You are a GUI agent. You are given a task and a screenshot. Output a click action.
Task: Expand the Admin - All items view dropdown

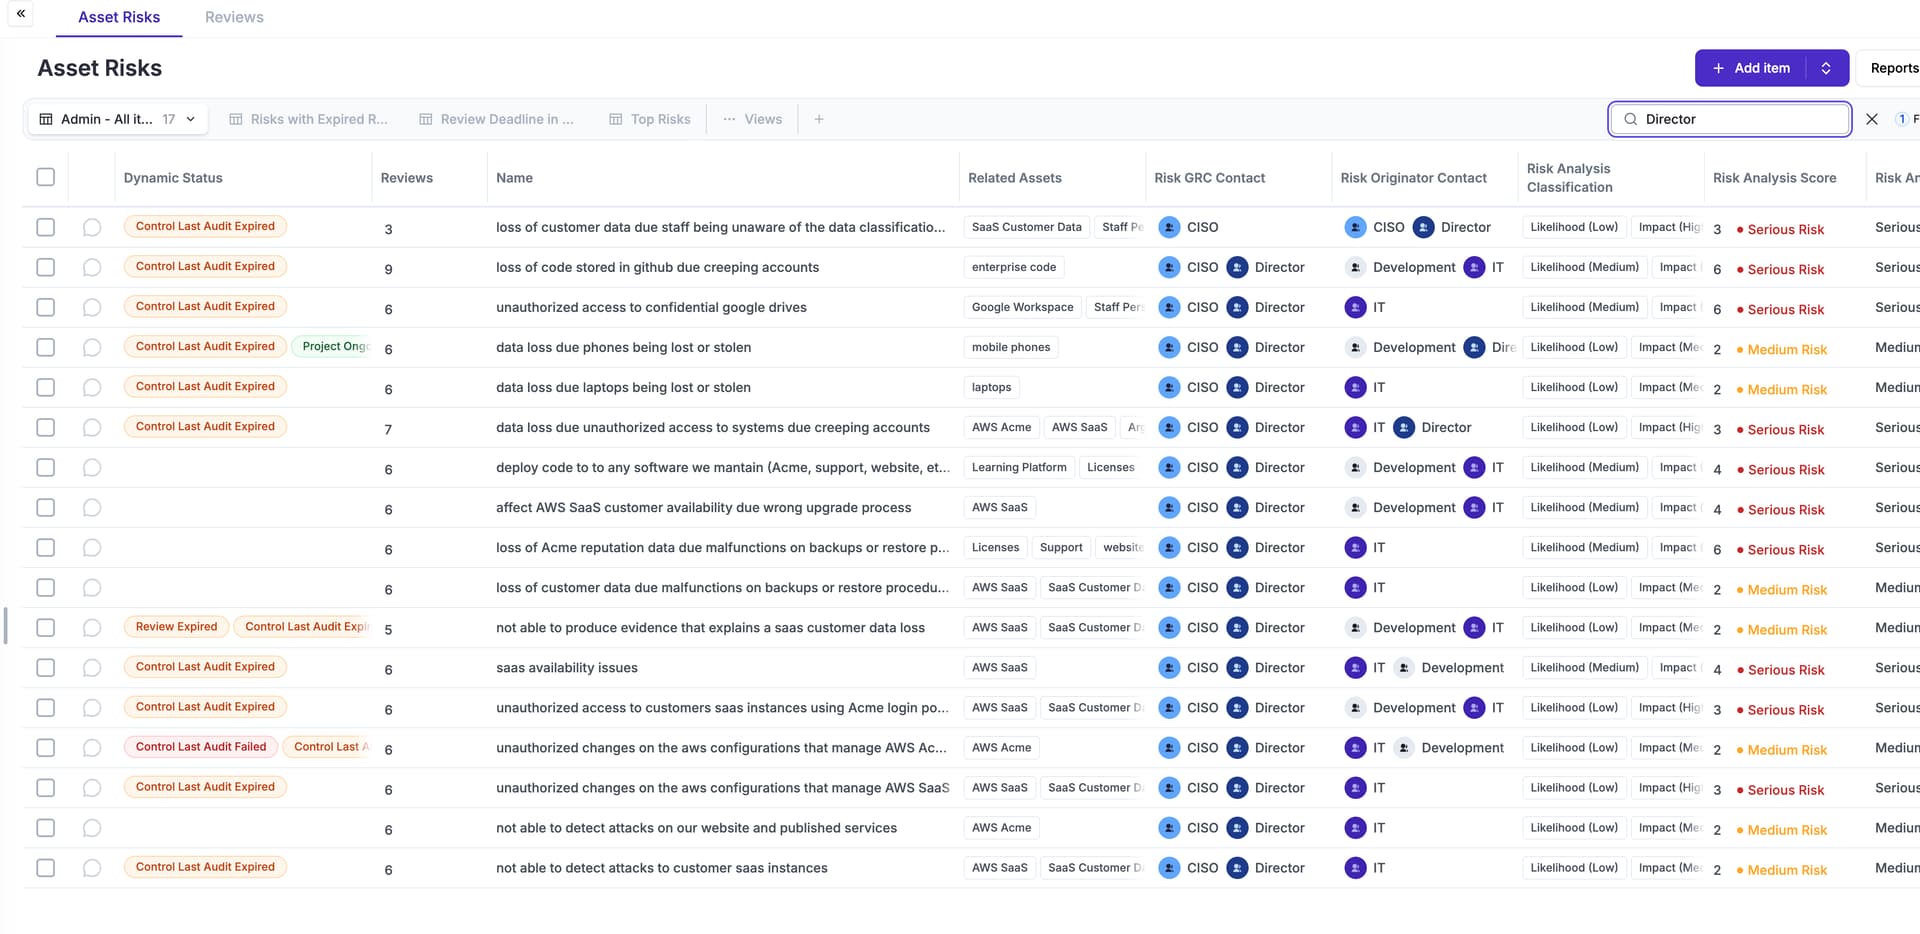point(190,119)
